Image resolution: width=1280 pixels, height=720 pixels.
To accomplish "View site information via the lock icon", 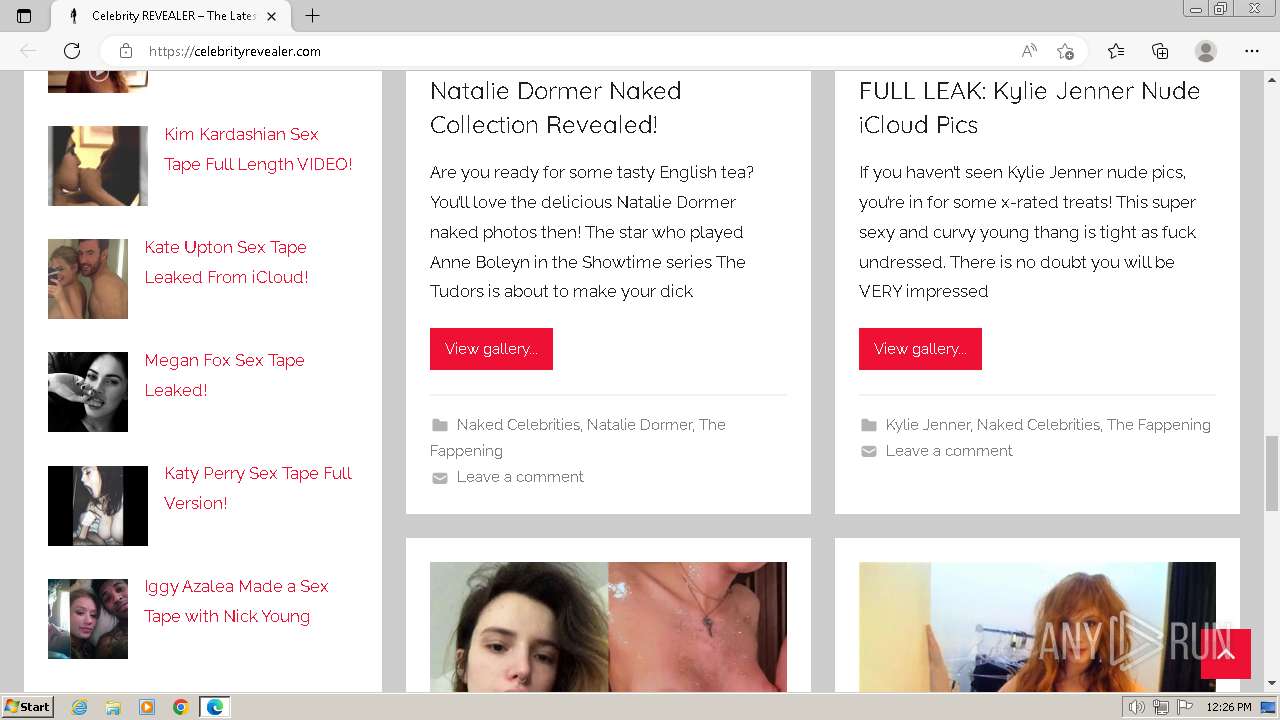I will click(126, 51).
